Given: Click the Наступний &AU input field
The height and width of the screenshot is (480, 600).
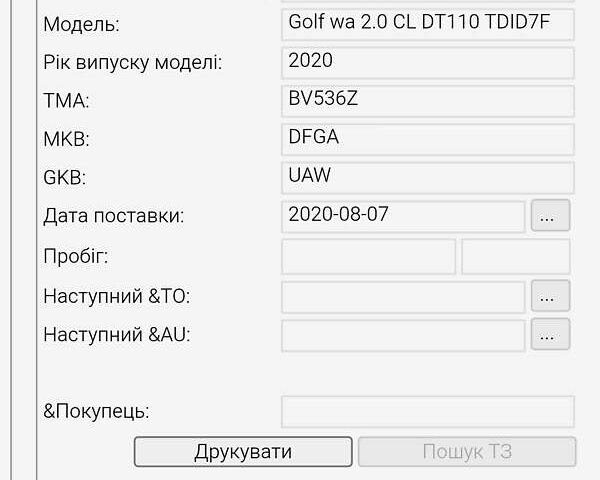Looking at the screenshot, I should coord(403,335).
